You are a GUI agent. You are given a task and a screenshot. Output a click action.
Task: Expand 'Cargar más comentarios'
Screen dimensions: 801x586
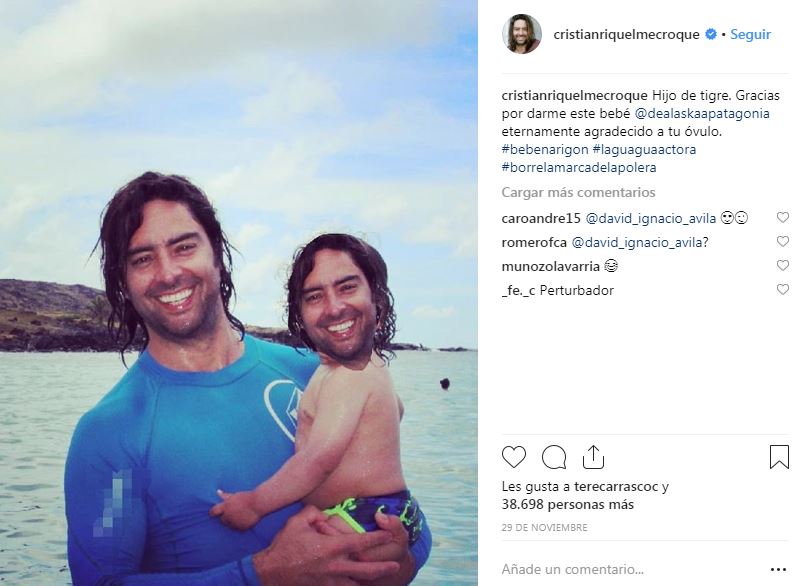pos(578,192)
